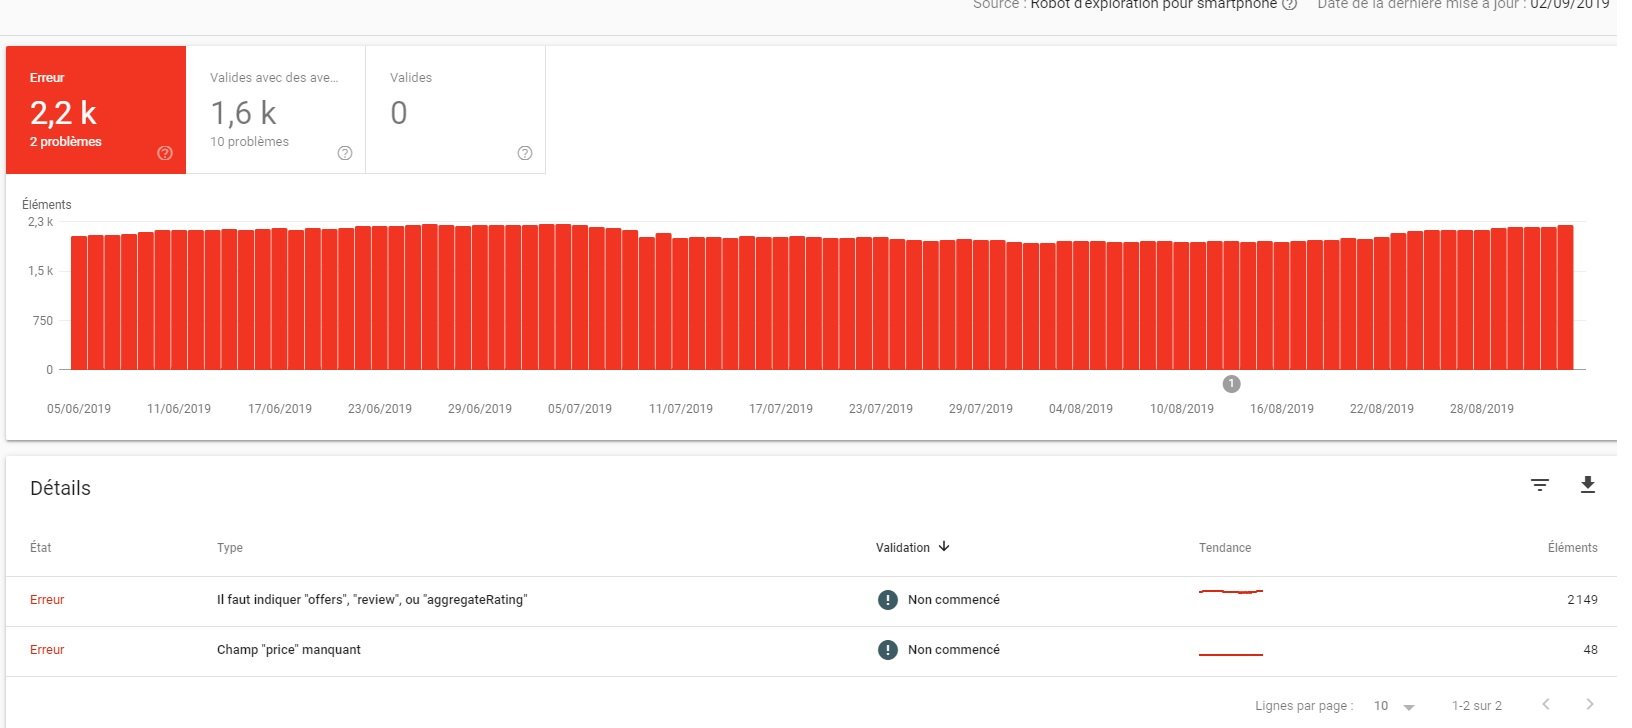Click the trend sparkline in aggregateRating row
This screenshot has height=728, width=1632.
coord(1231,592)
